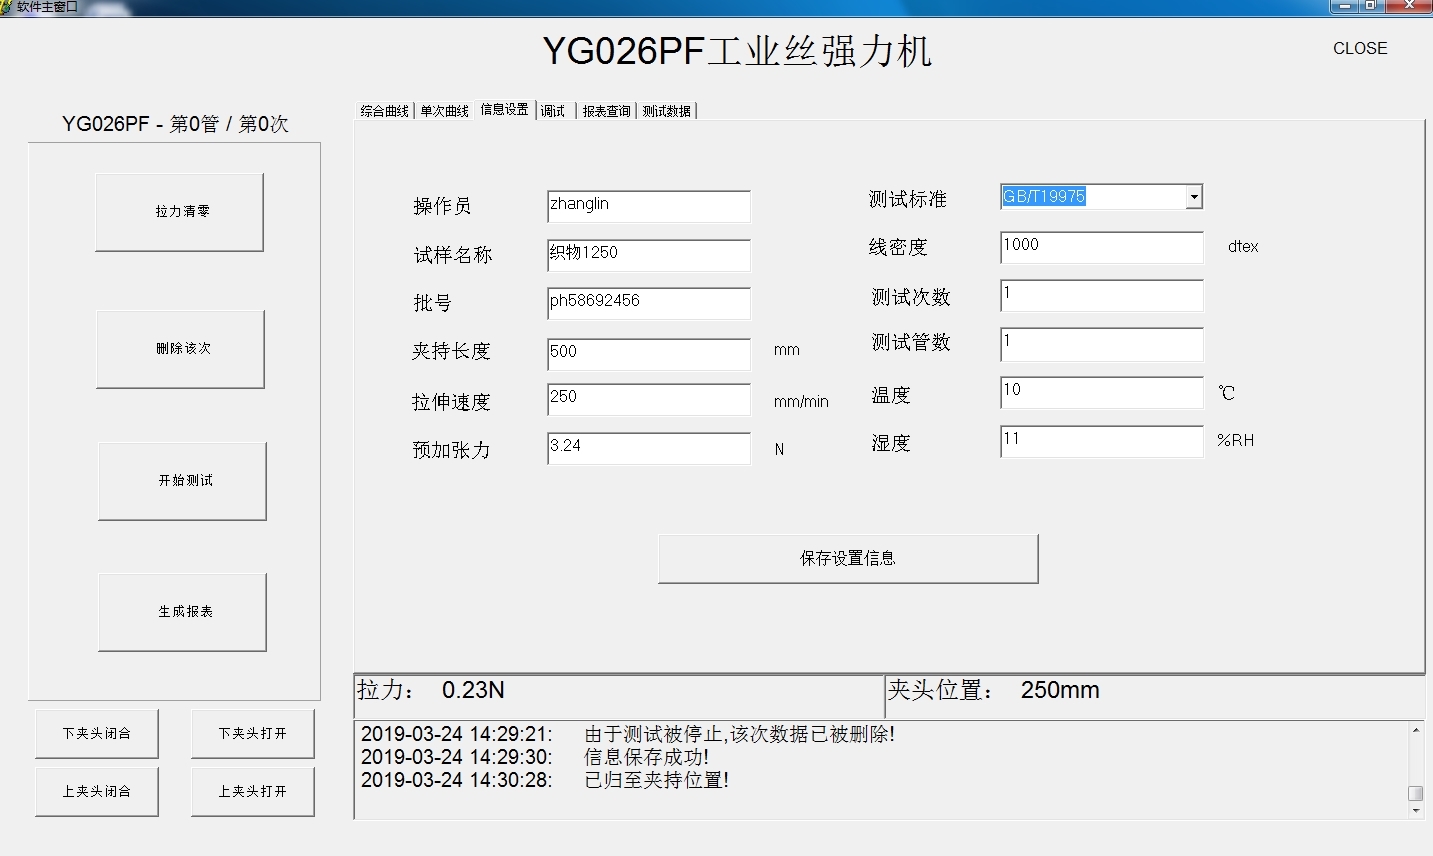The width and height of the screenshot is (1433, 856).
Task: Focus the 温度 field showing 10
Action: (1102, 392)
